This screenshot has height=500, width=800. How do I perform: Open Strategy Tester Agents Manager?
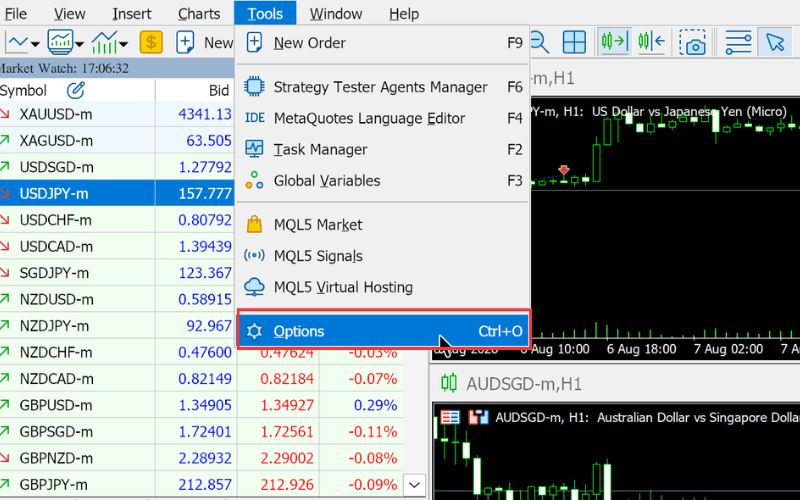coord(384,87)
